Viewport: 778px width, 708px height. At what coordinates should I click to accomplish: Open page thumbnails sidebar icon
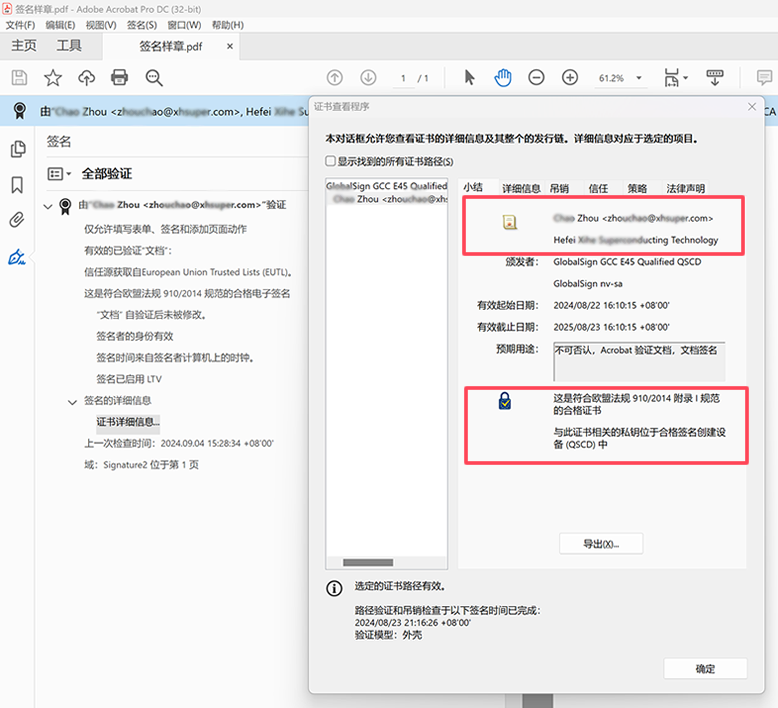pos(18,149)
